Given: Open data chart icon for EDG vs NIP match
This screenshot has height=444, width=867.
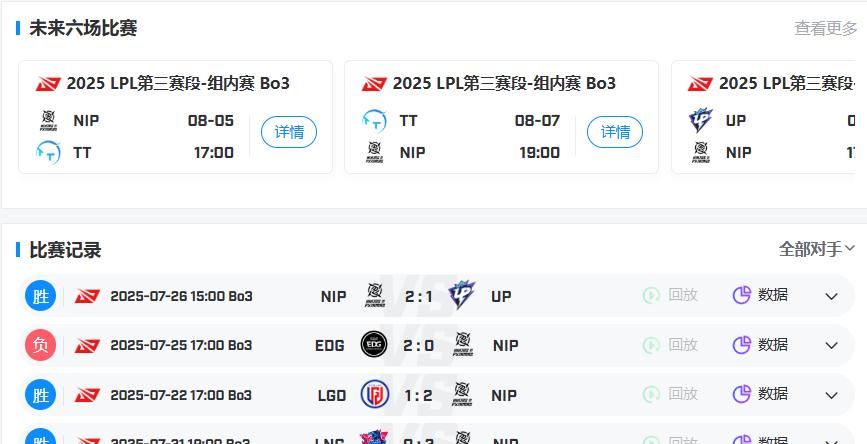Looking at the screenshot, I should coord(742,345).
